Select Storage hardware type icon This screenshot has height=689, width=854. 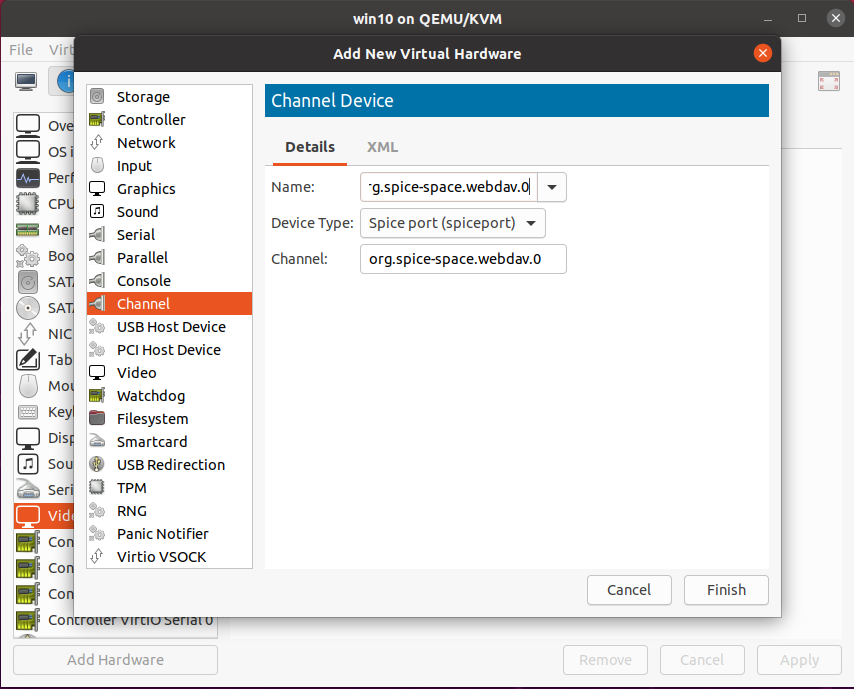coord(97,96)
